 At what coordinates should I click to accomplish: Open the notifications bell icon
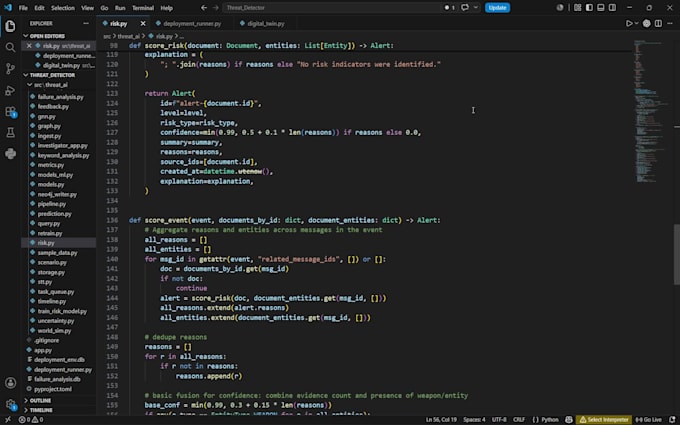point(672,420)
